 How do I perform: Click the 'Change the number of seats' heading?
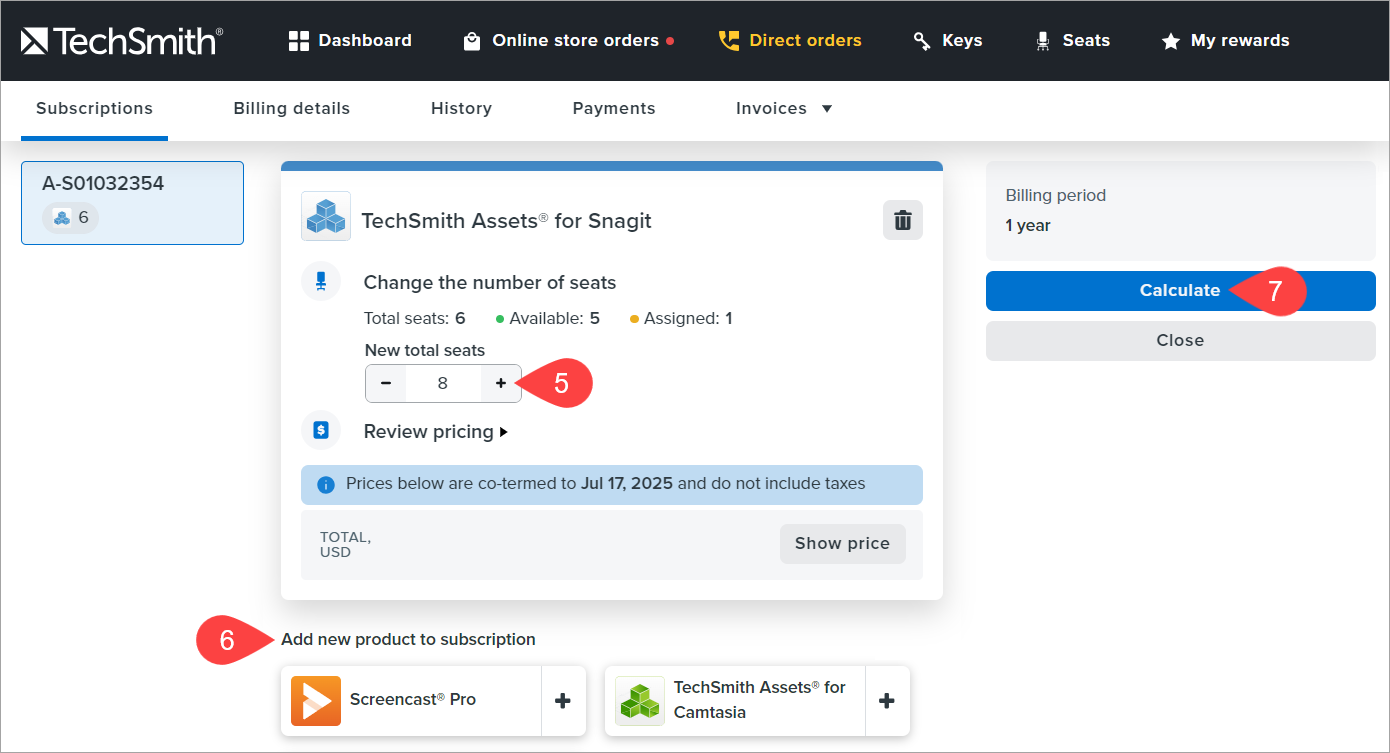point(490,283)
